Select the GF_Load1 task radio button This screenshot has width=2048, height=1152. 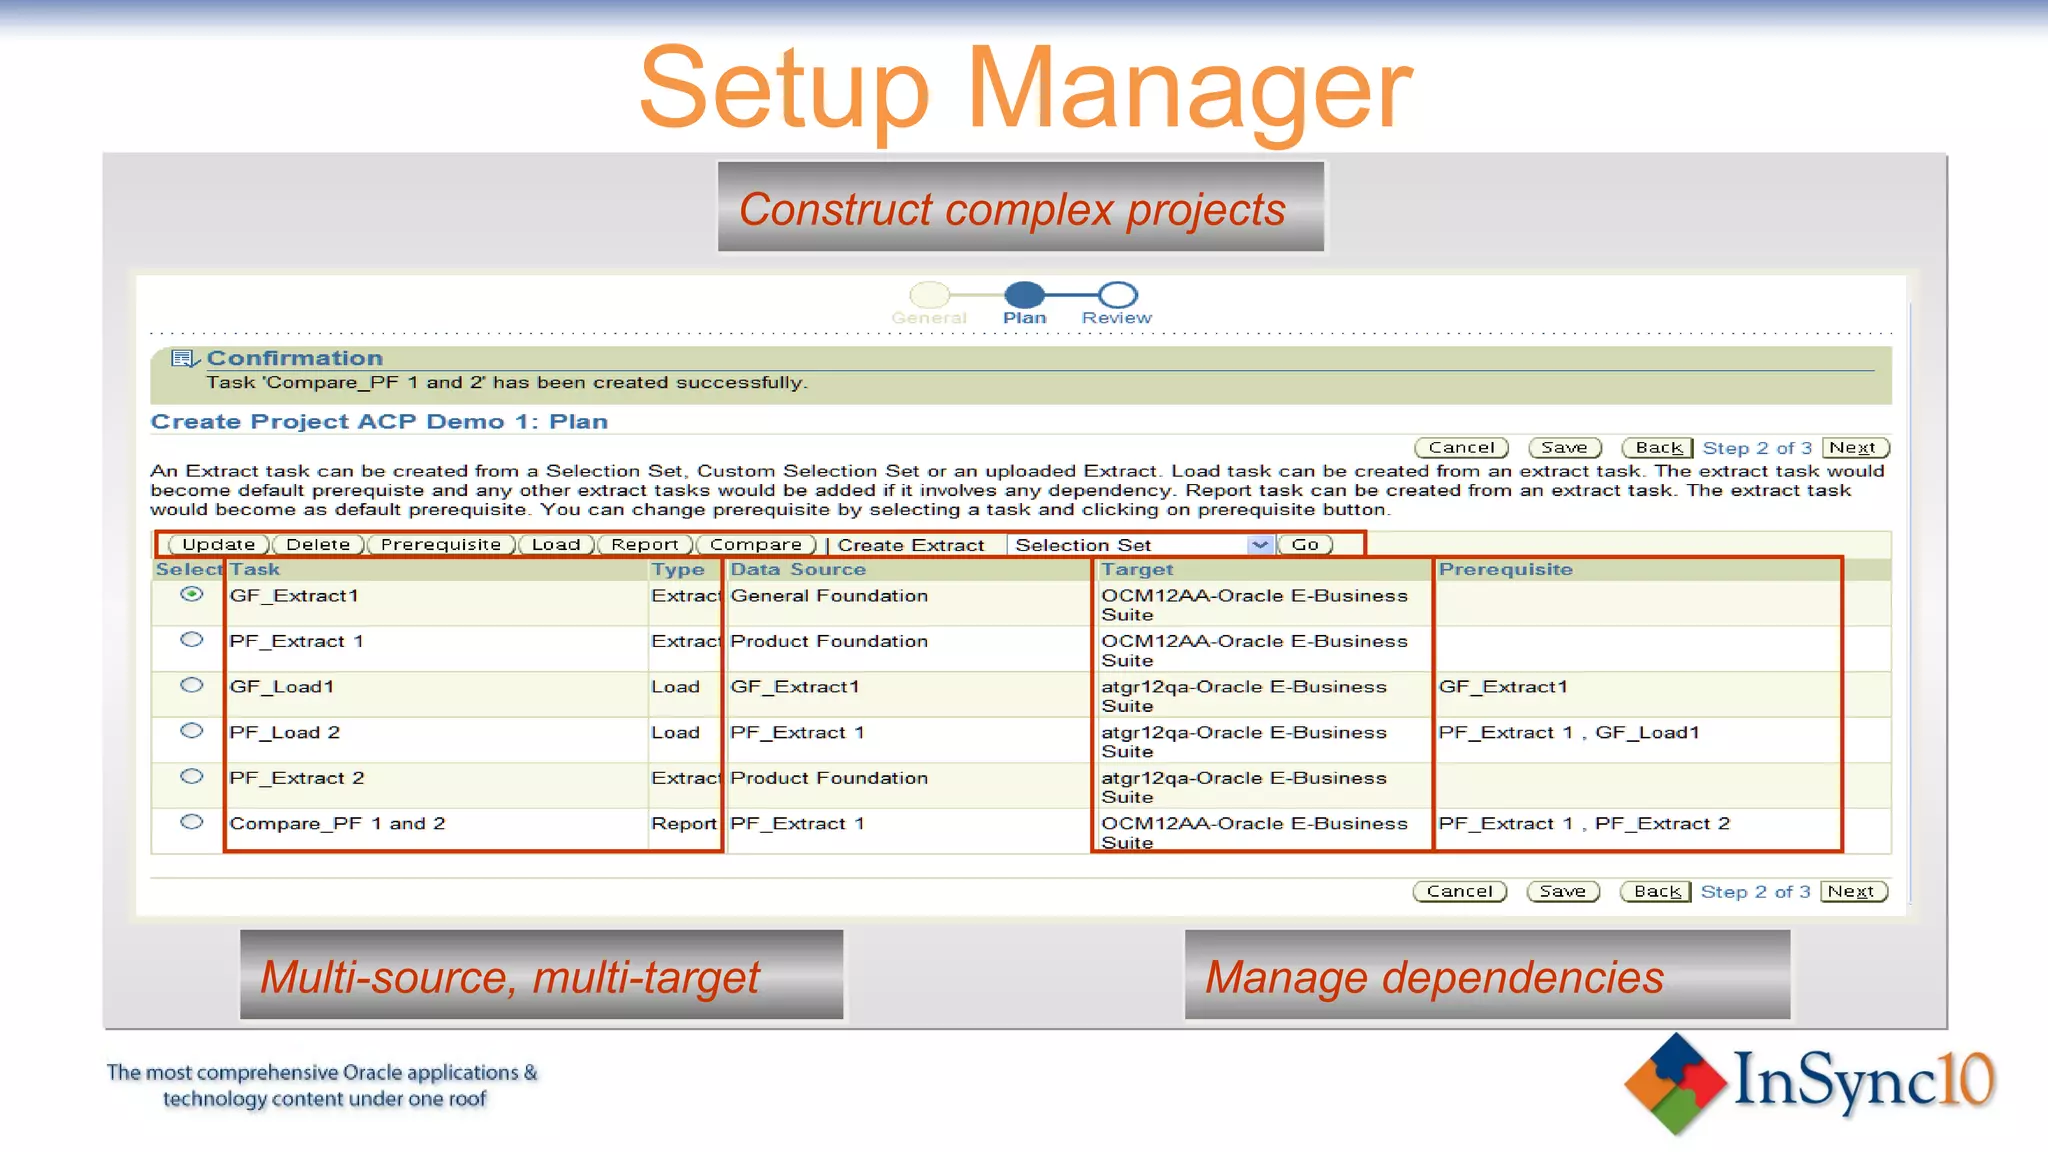click(x=191, y=685)
